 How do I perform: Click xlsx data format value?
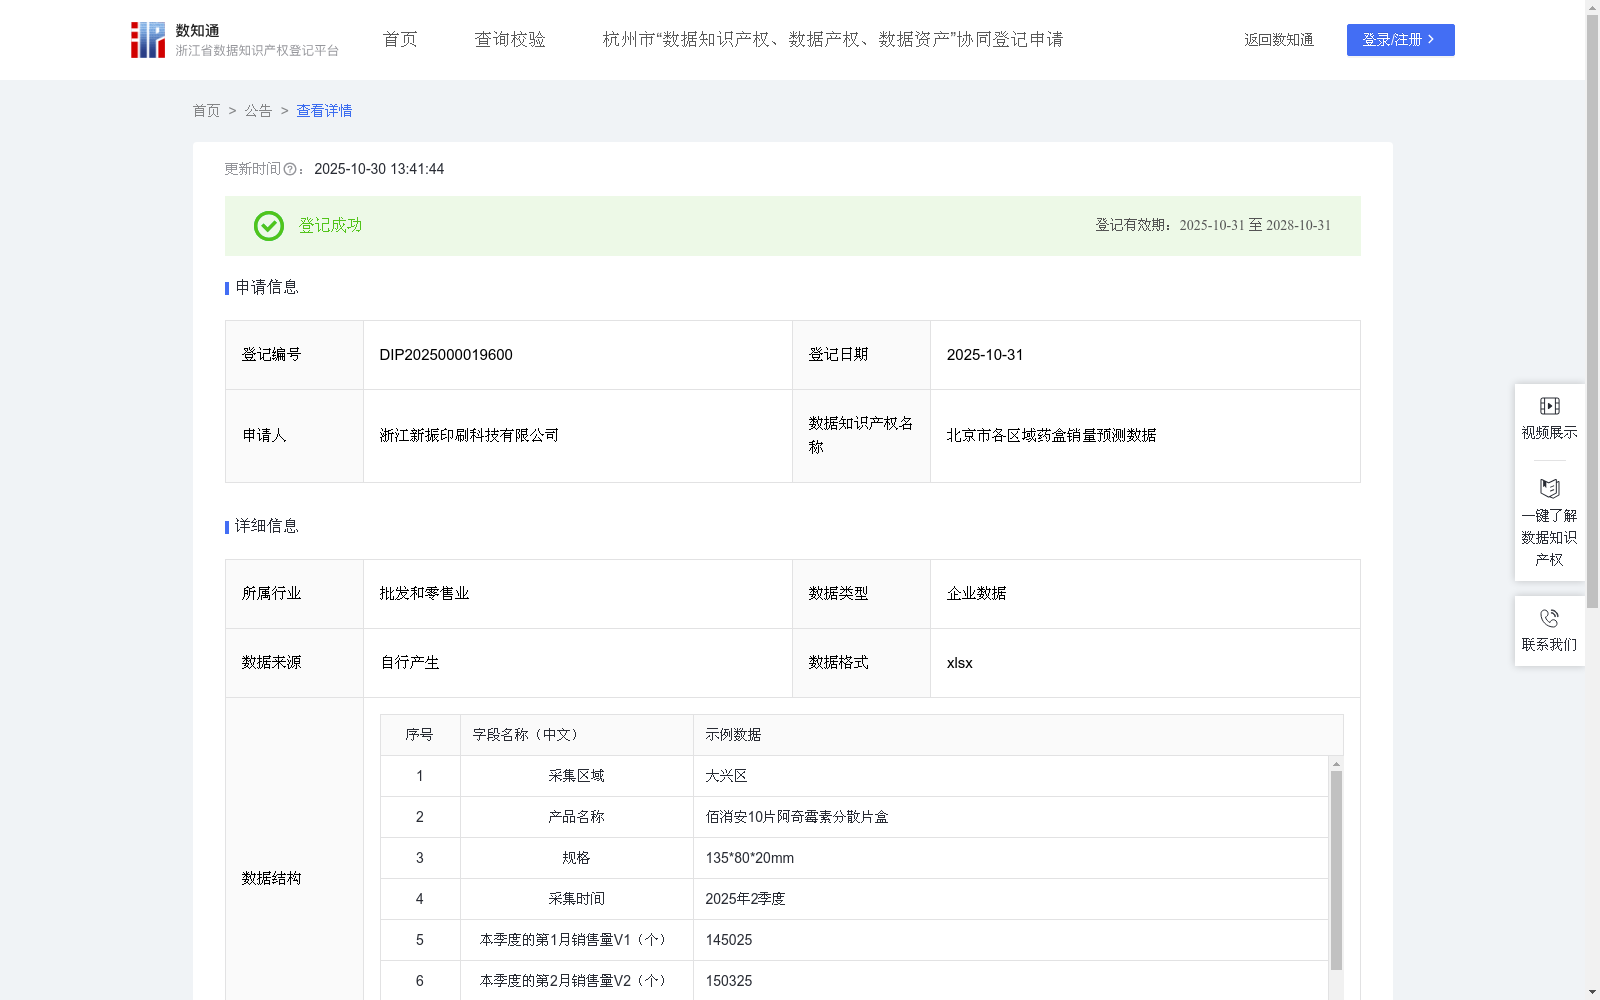(960, 663)
